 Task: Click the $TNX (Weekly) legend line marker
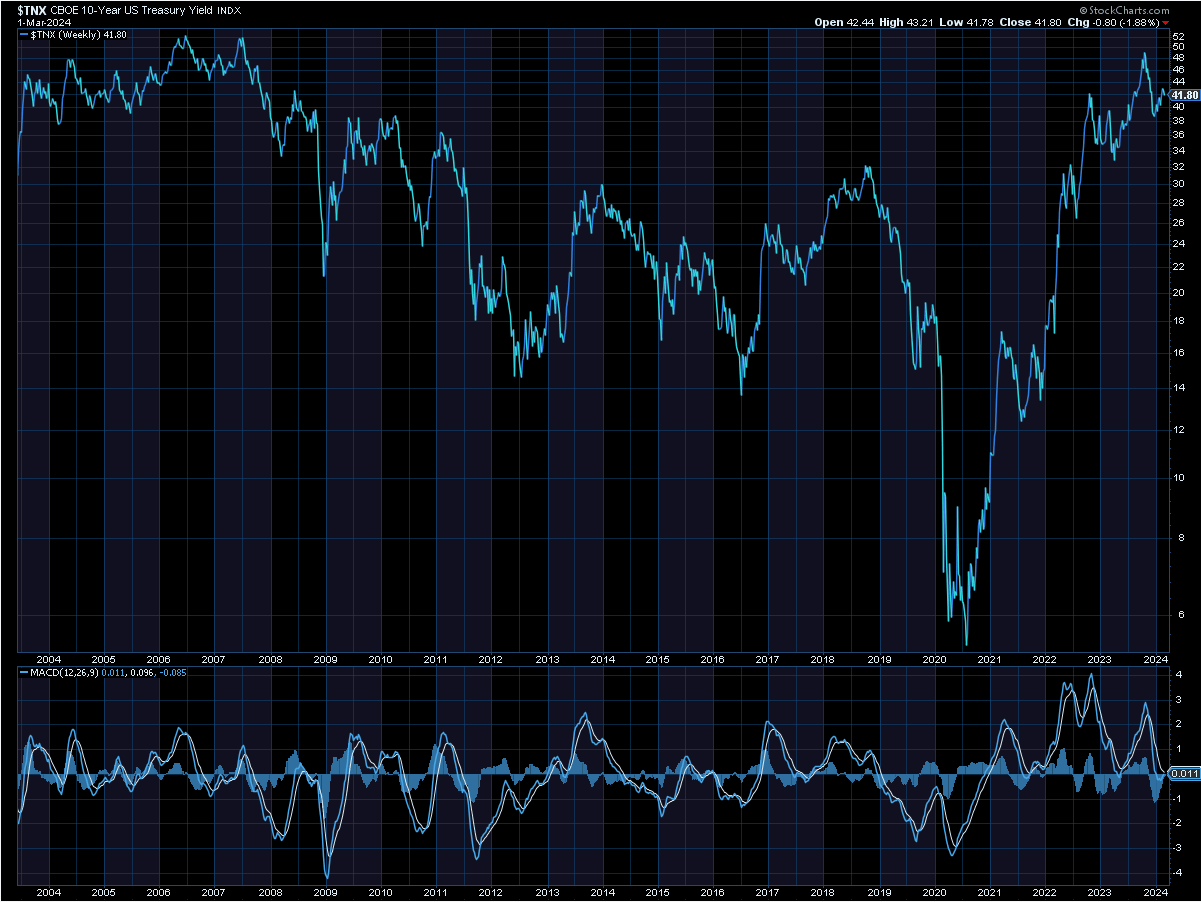(x=24, y=34)
